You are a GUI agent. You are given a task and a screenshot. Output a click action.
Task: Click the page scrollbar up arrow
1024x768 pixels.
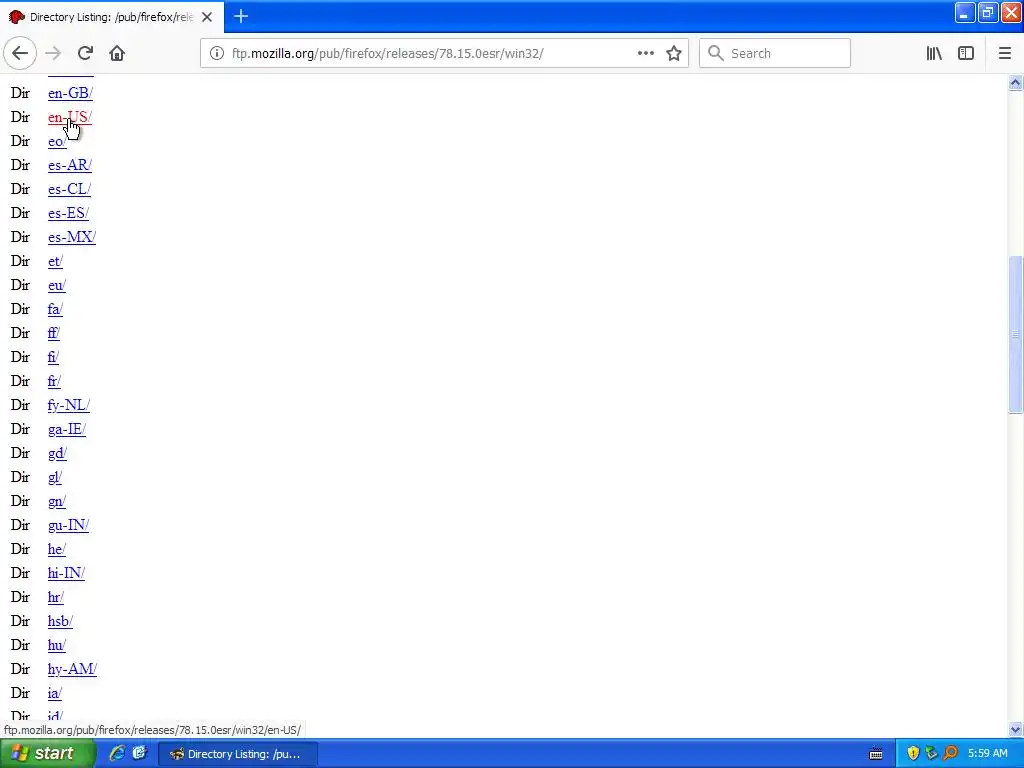(x=1015, y=82)
